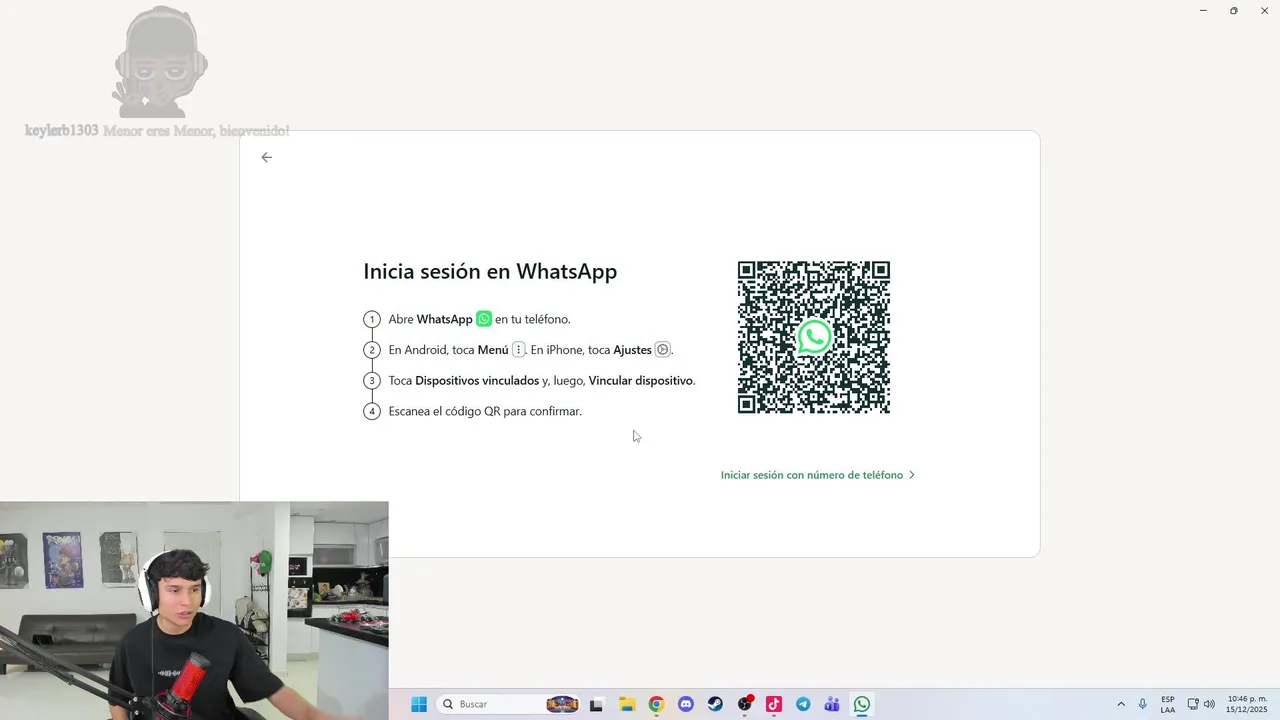Open the Windows Start menu
This screenshot has height=720, width=1280.
(419, 704)
